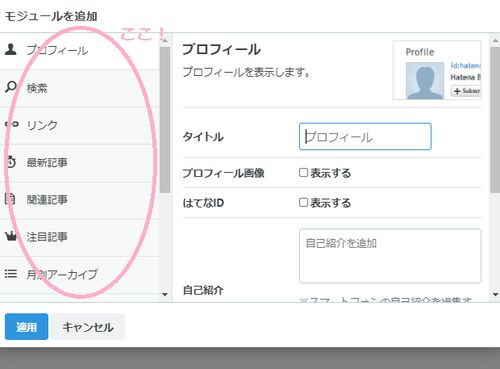Click the プロフィールを表示します。 description text
The height and width of the screenshot is (369, 500).
point(246,72)
